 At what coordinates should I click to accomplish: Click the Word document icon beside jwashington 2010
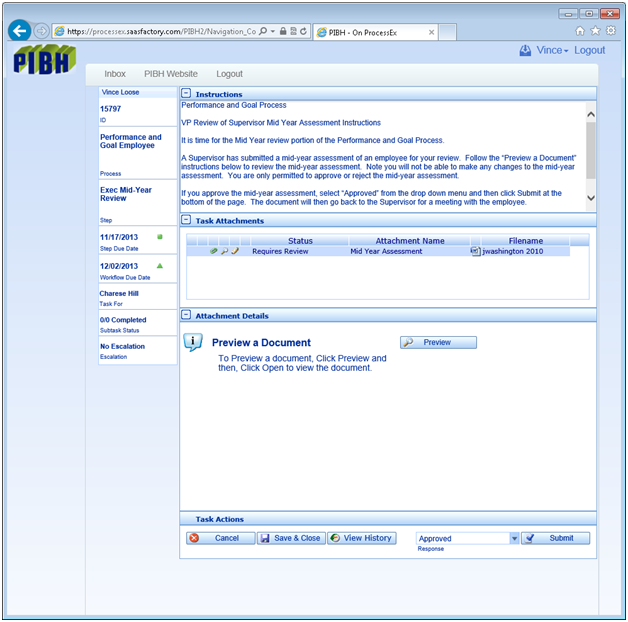[x=475, y=251]
